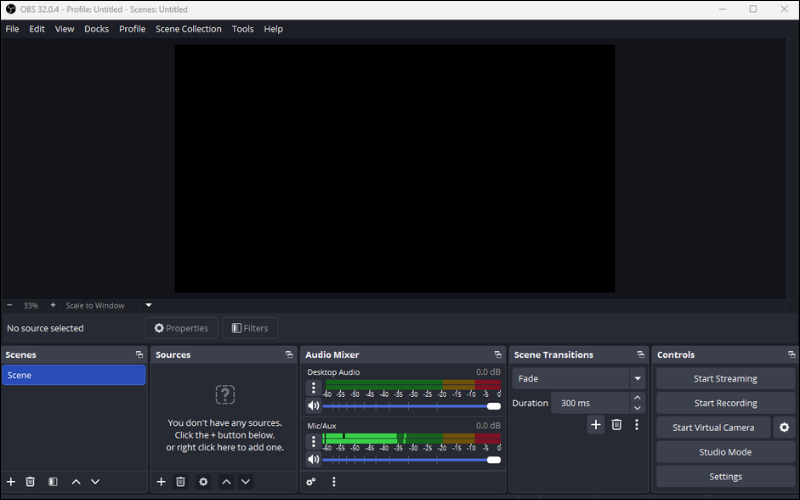Image resolution: width=800 pixels, height=500 pixels.
Task: Select the Scene item in Scenes list
Action: coord(73,375)
